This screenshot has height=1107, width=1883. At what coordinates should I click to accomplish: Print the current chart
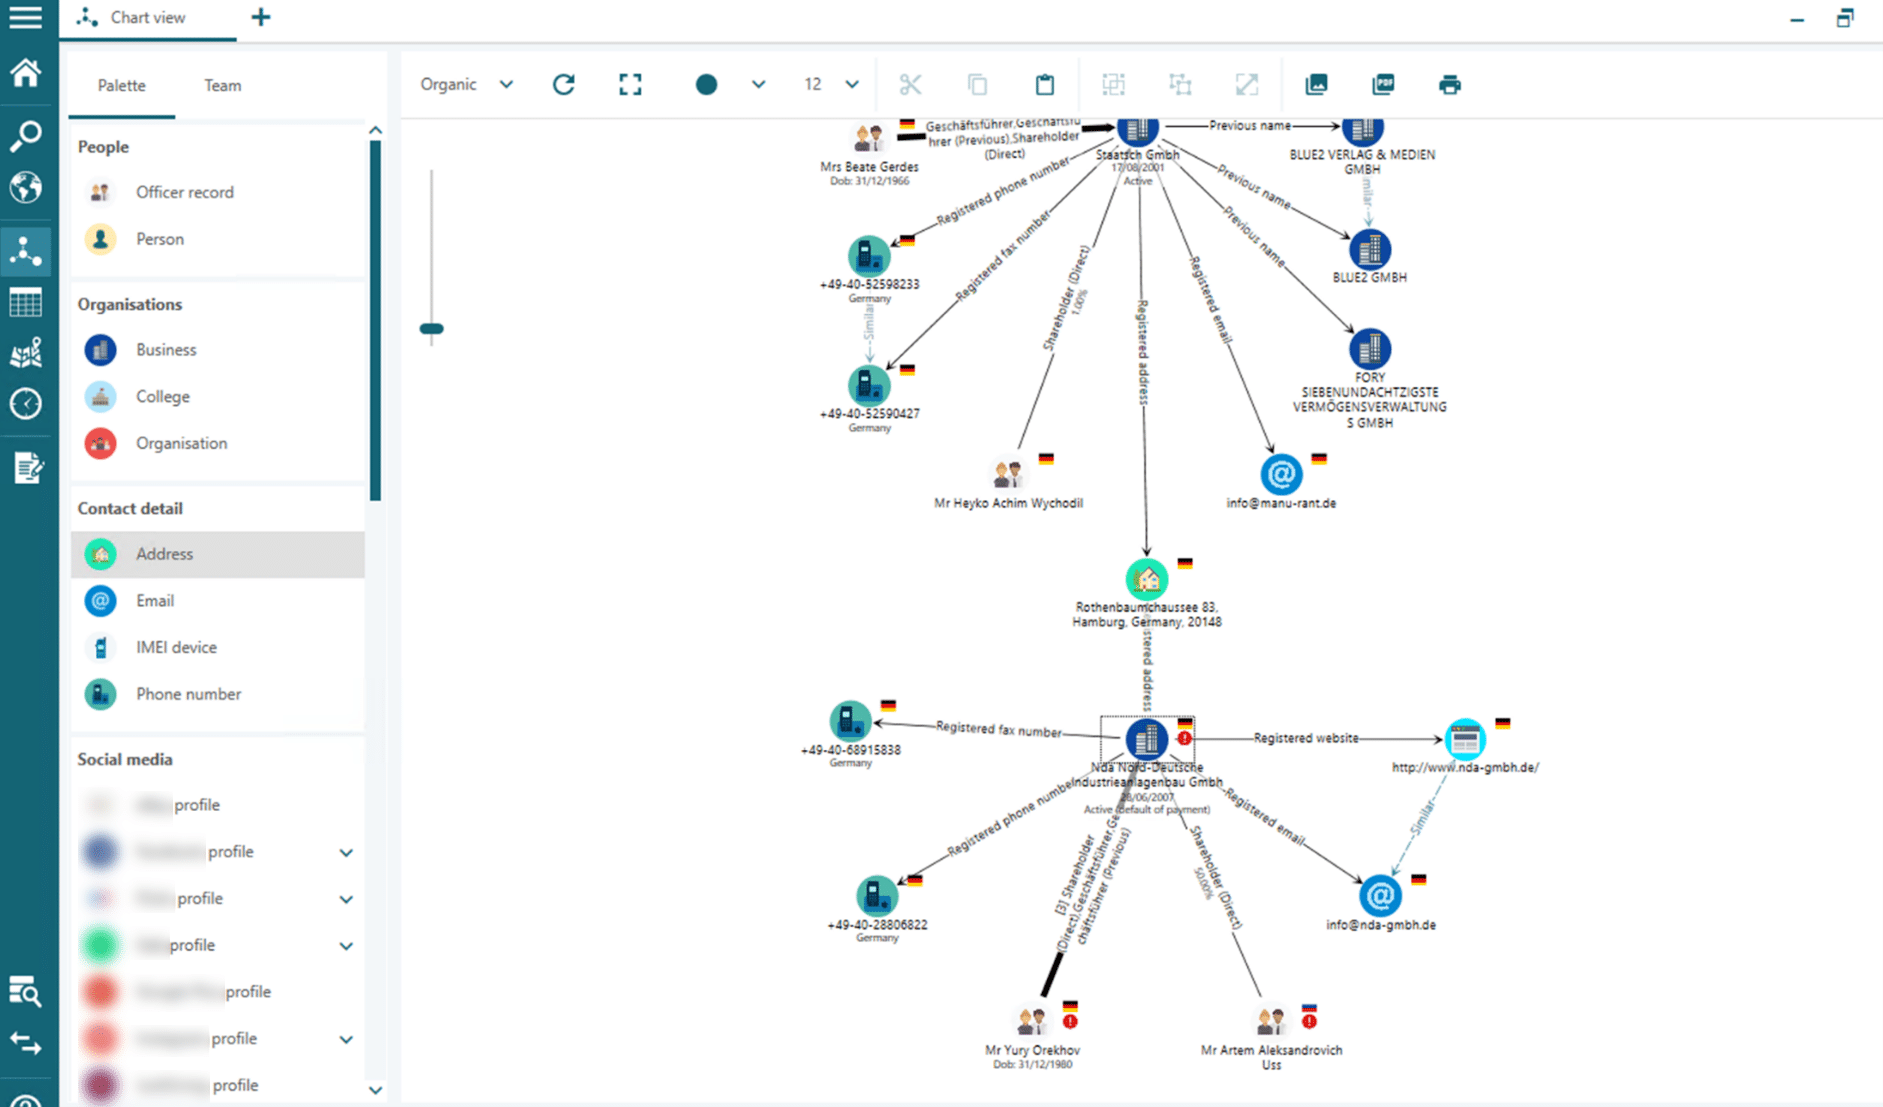click(x=1449, y=85)
